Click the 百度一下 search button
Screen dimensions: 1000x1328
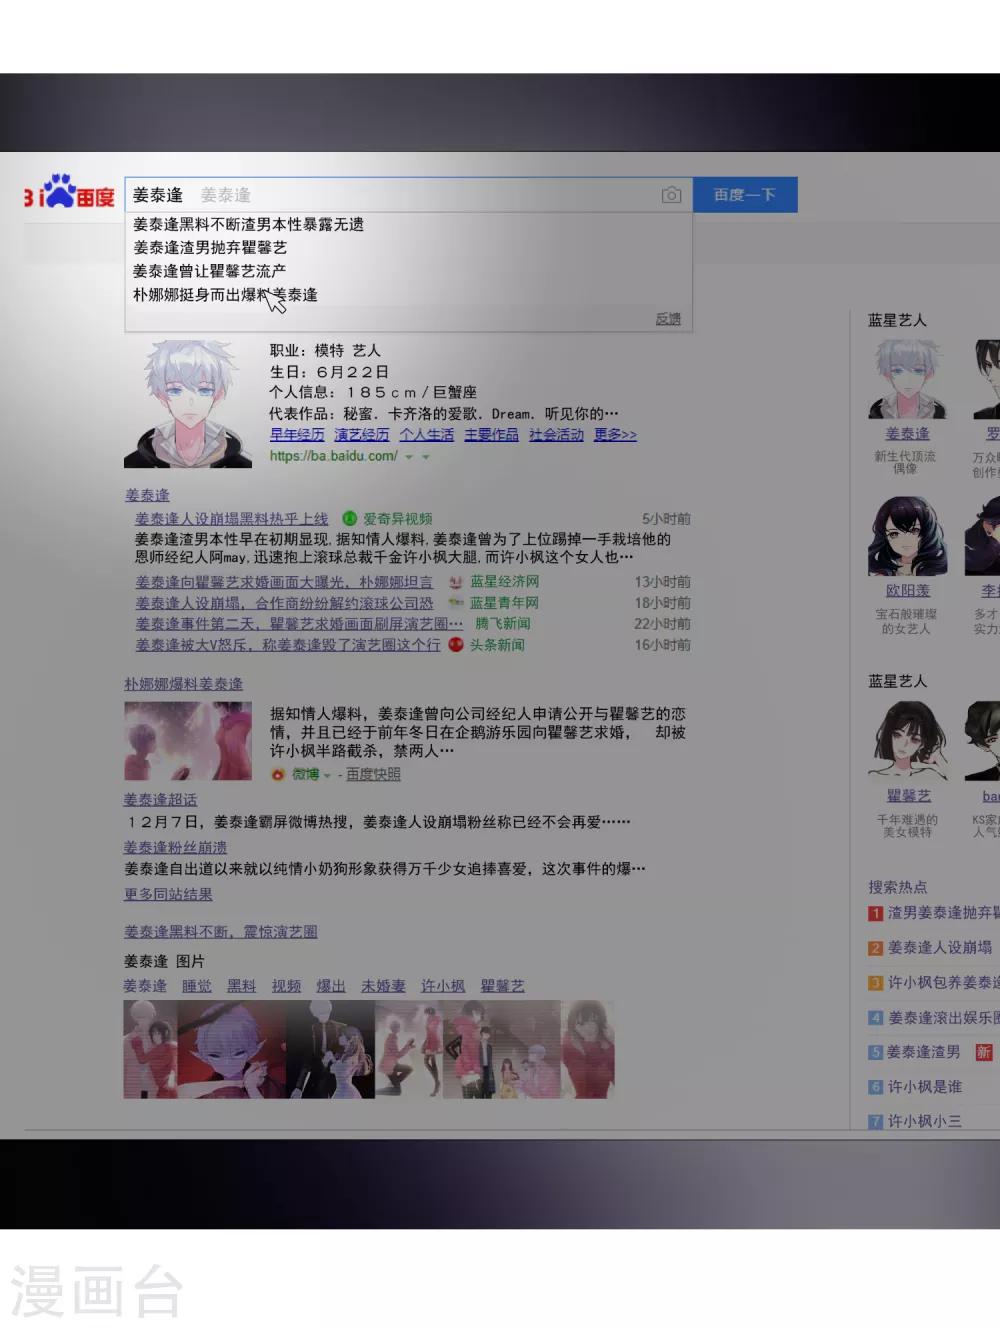point(745,194)
